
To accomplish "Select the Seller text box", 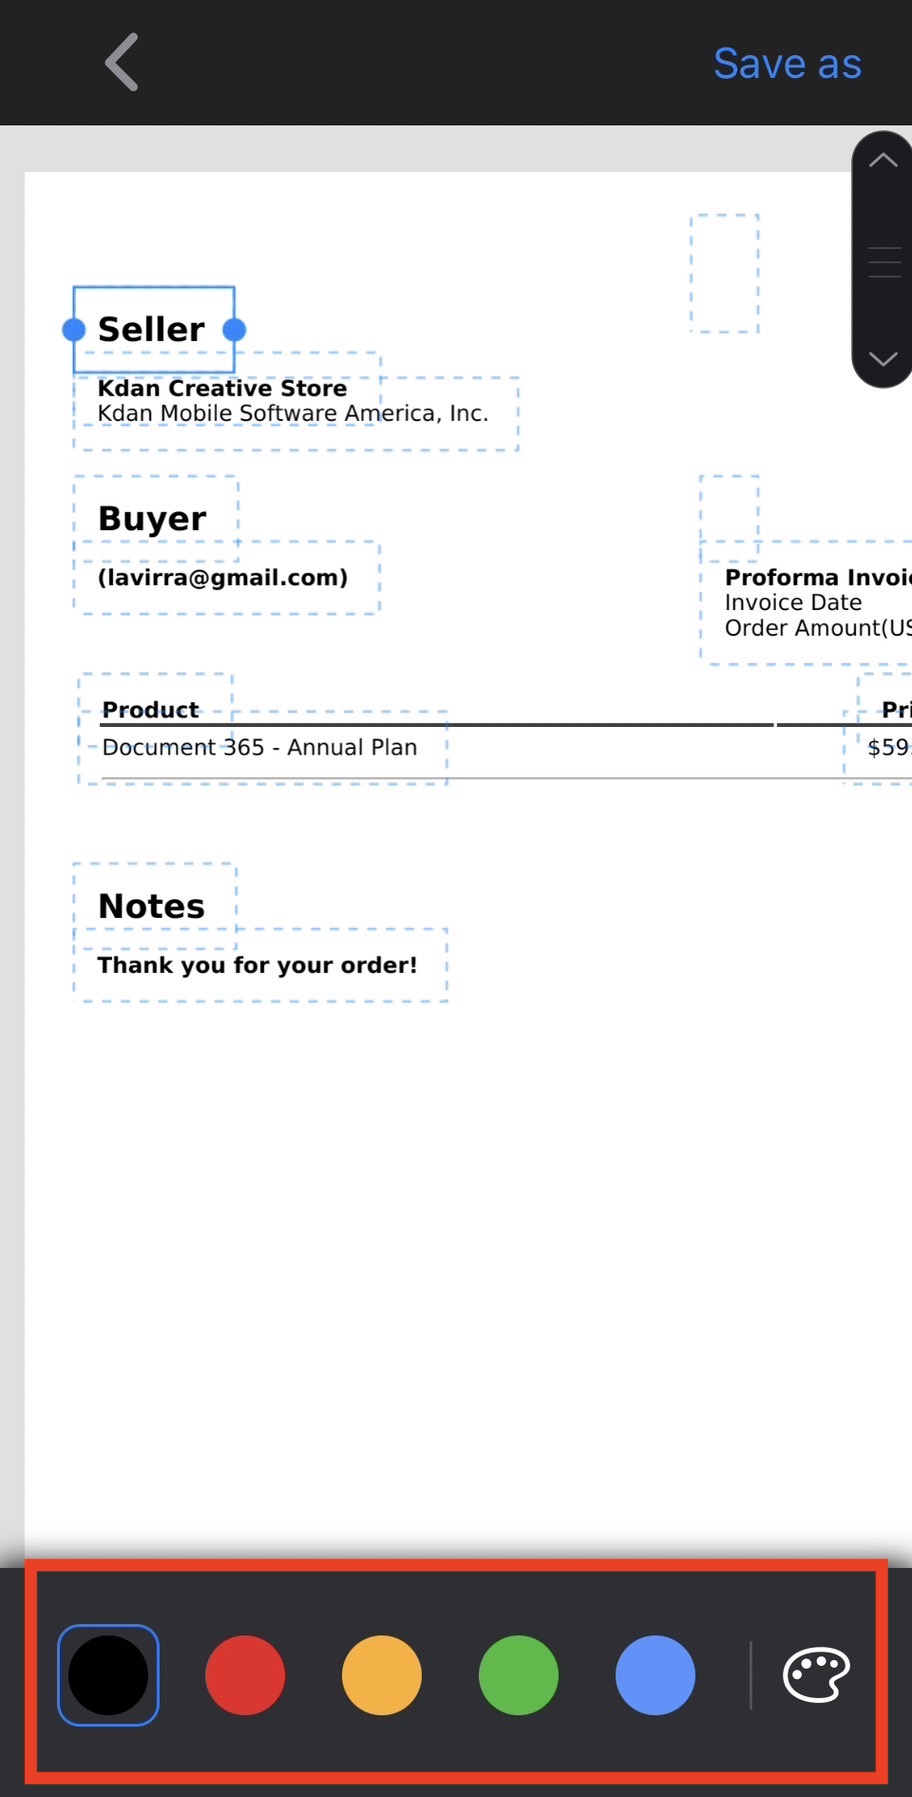I will (x=154, y=330).
